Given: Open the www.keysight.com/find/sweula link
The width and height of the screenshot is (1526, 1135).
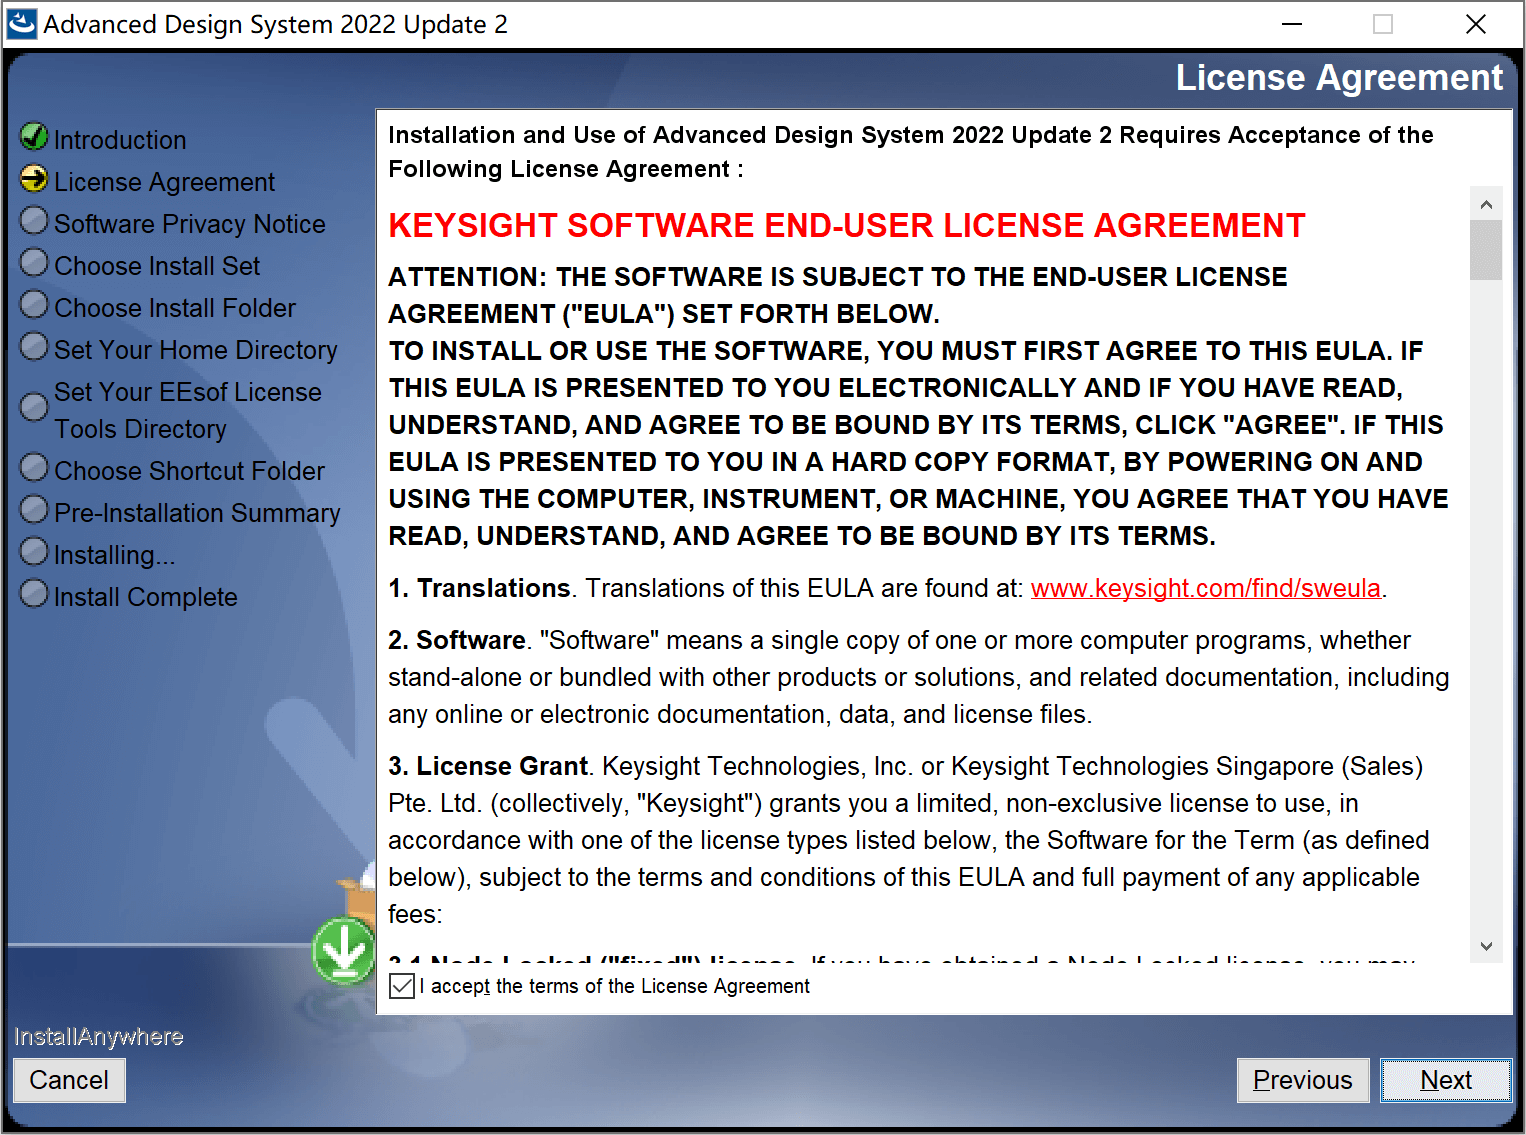Looking at the screenshot, I should [x=1205, y=588].
